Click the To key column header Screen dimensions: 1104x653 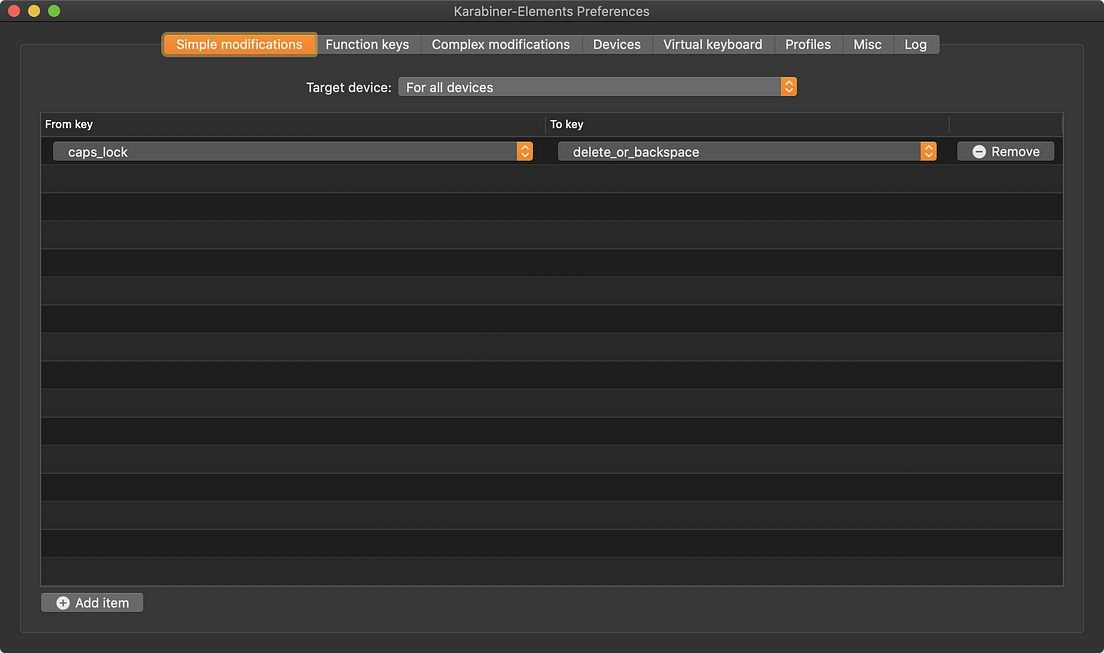point(747,124)
